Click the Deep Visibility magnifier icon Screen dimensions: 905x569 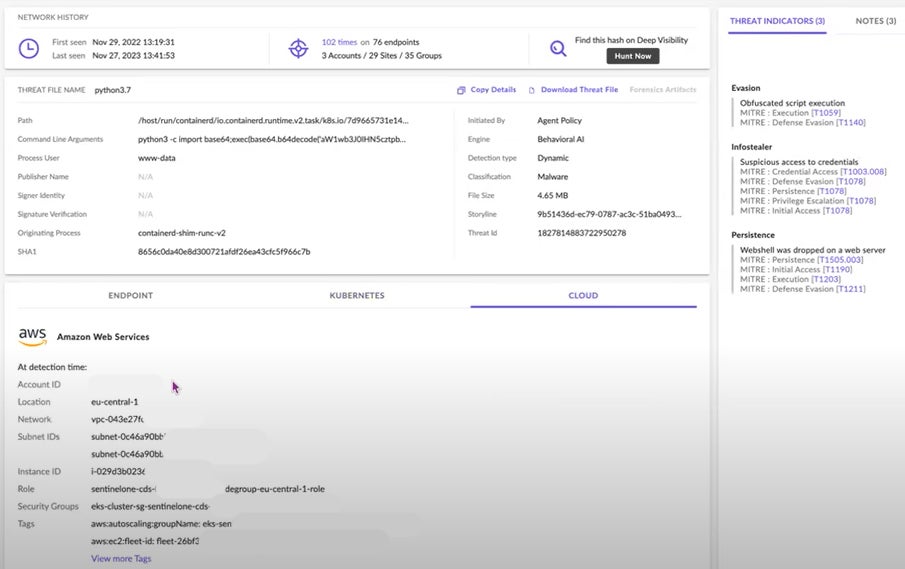(558, 48)
